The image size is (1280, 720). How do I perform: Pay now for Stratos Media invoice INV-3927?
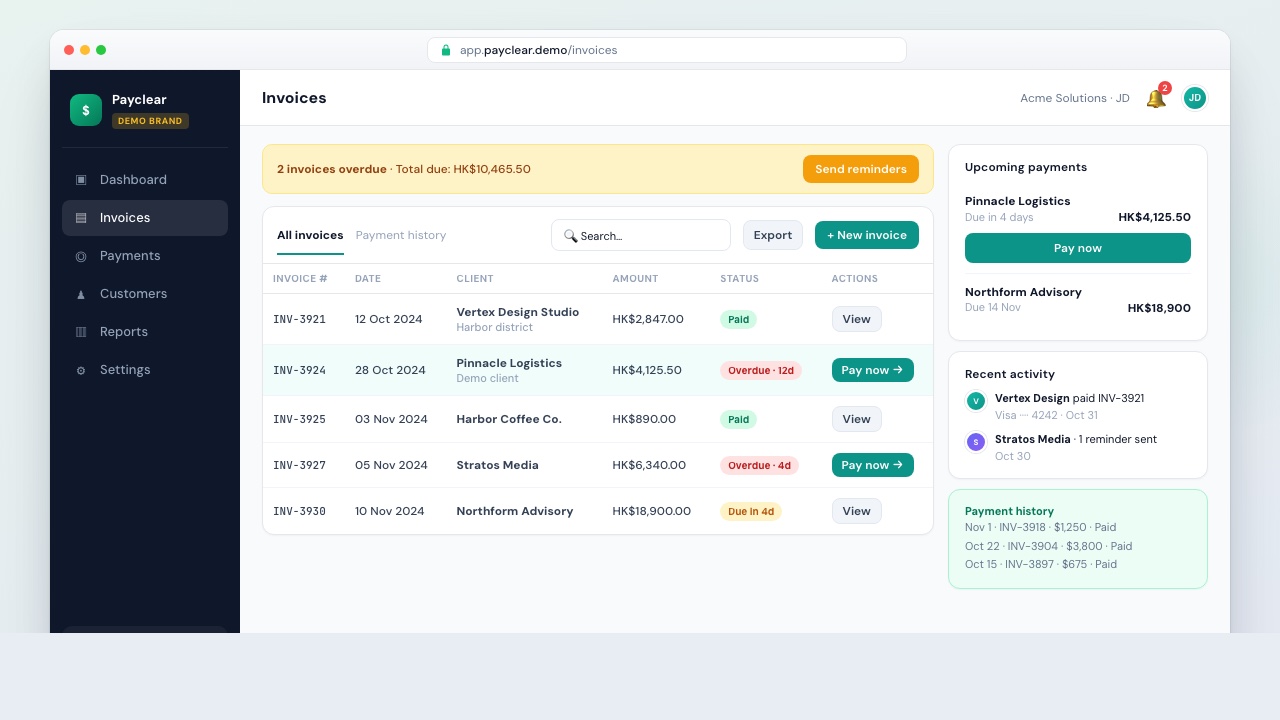click(873, 465)
